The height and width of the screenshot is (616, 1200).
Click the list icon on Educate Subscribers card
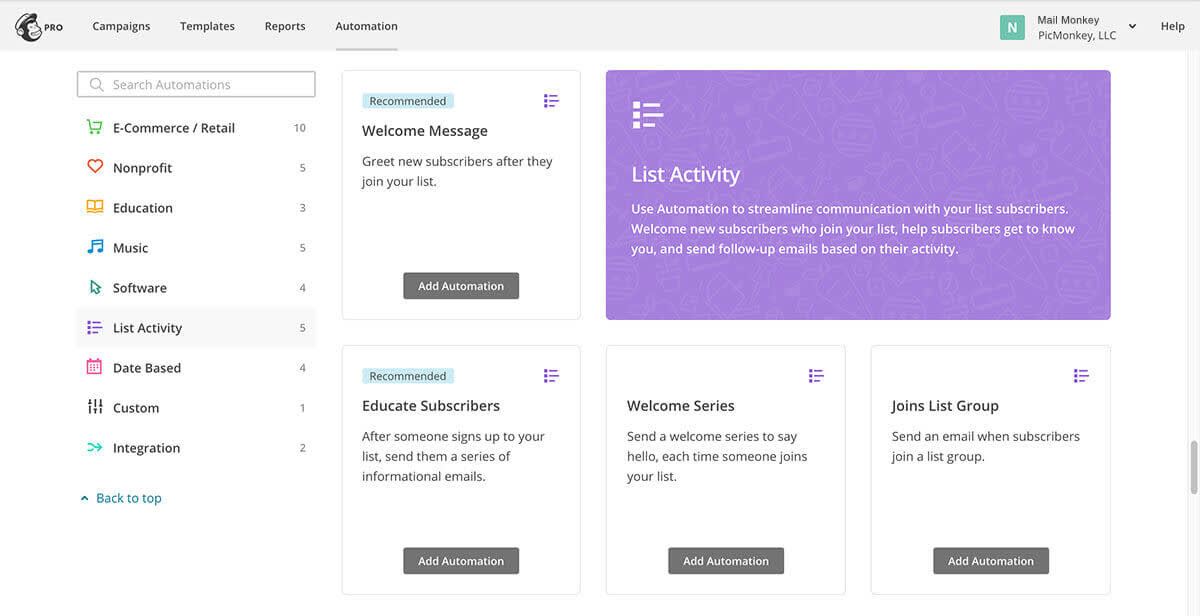pyautogui.click(x=551, y=376)
